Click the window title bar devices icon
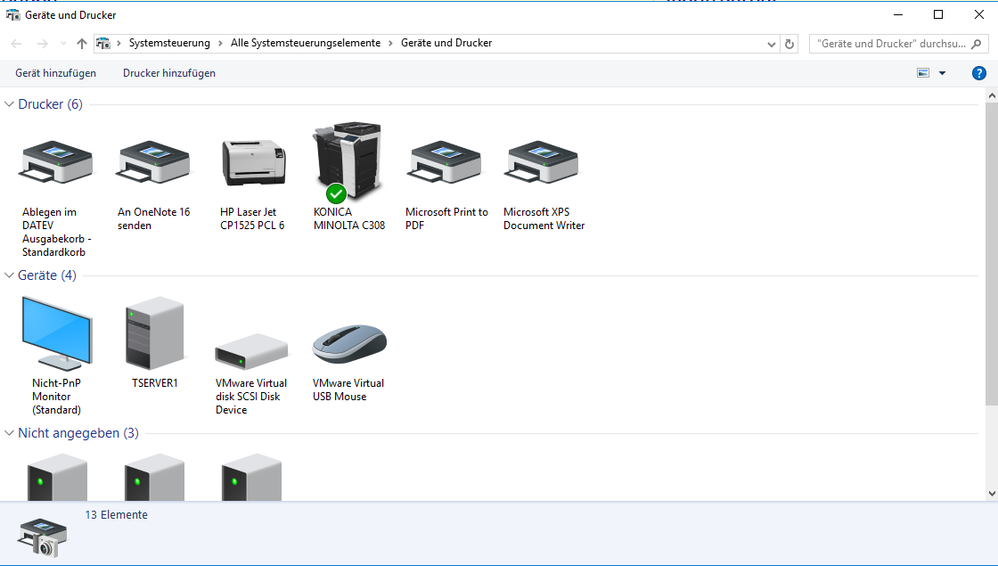 (13, 15)
